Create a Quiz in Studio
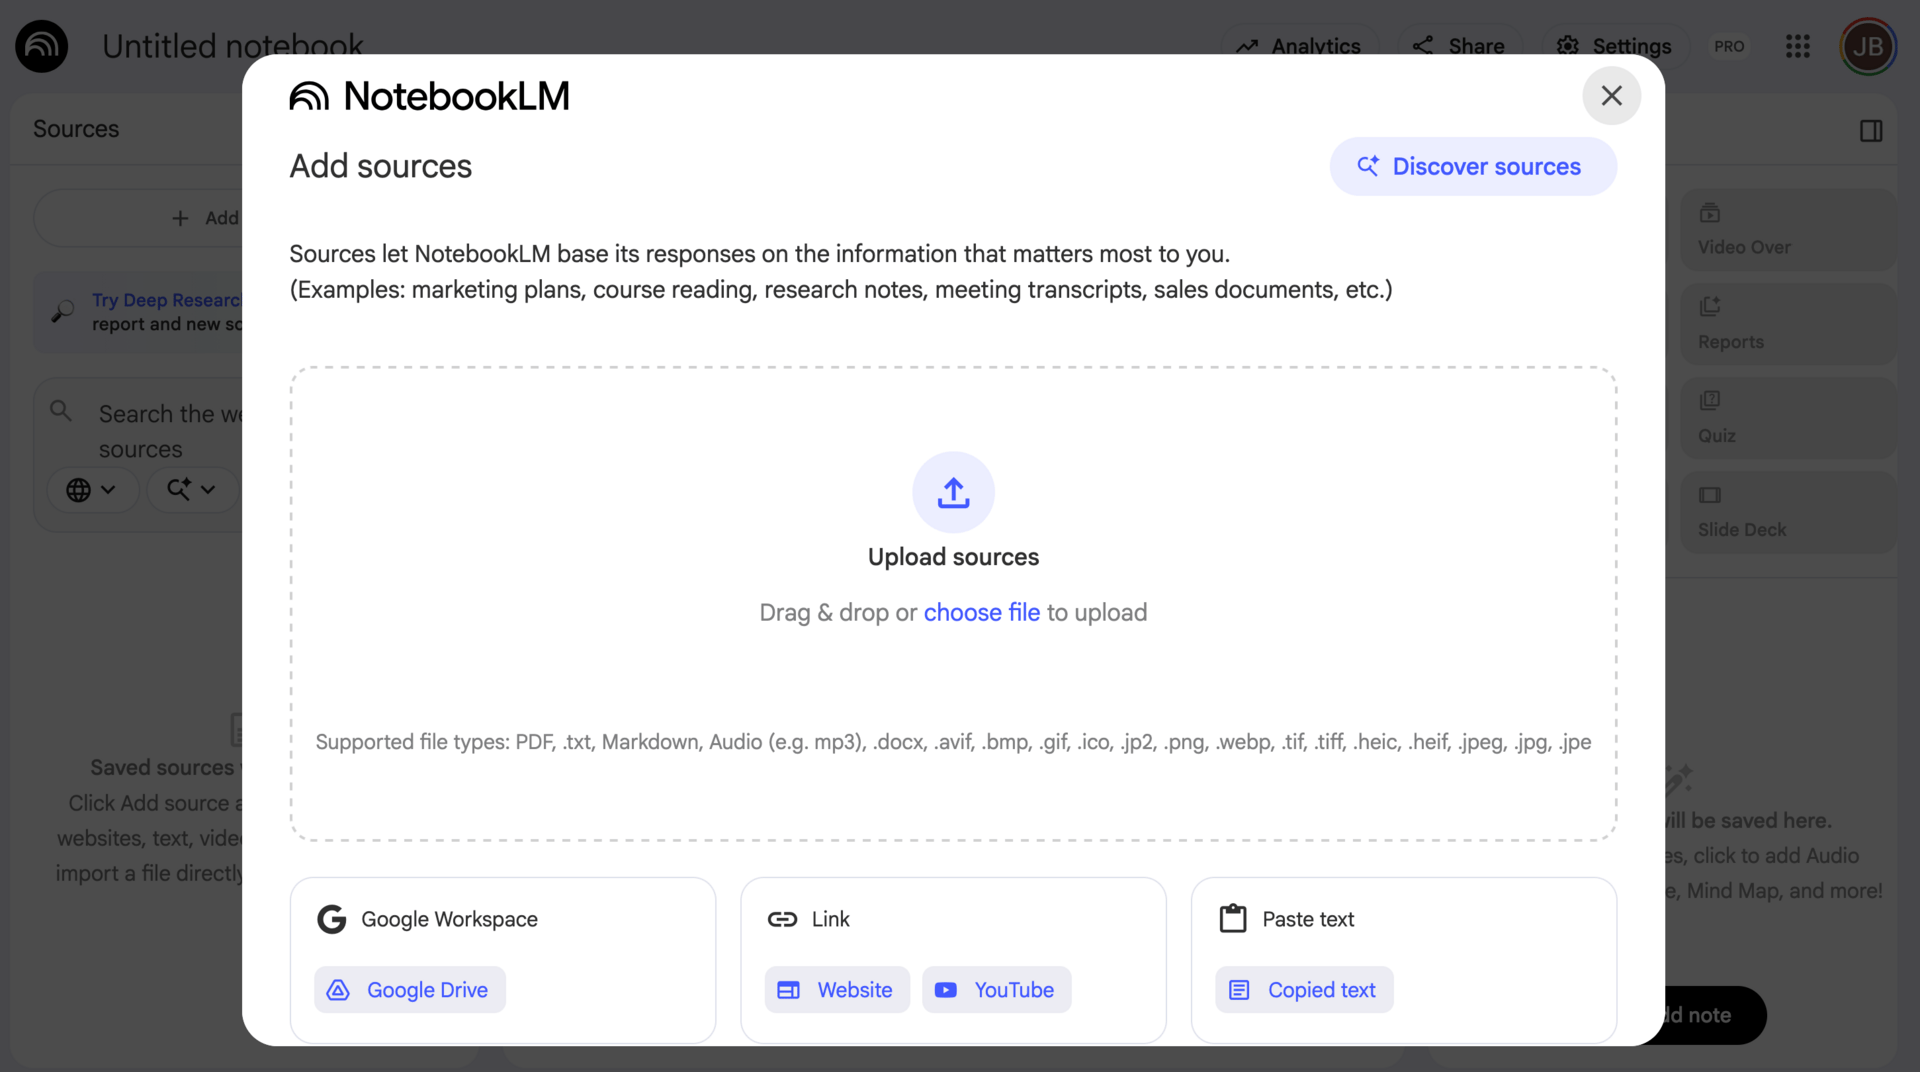This screenshot has height=1072, width=1920. [x=1787, y=418]
